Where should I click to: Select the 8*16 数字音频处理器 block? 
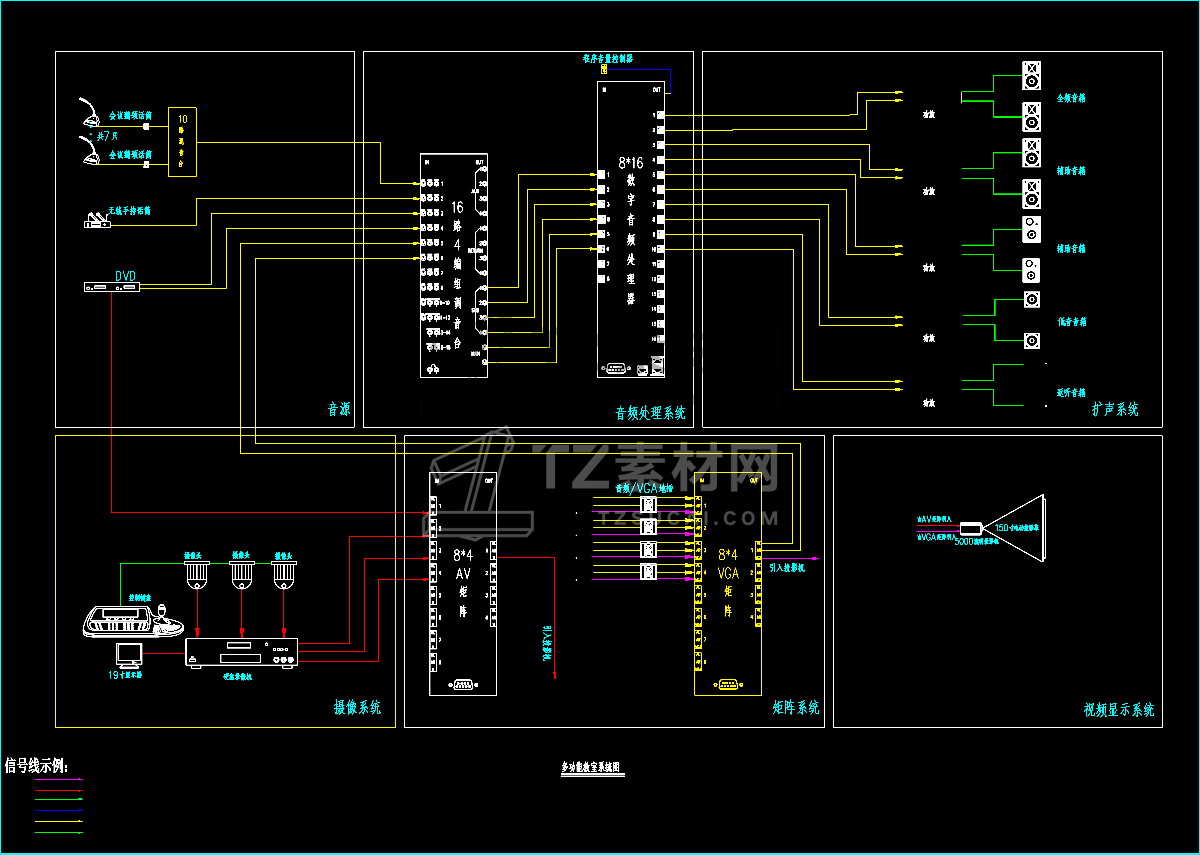click(x=631, y=229)
